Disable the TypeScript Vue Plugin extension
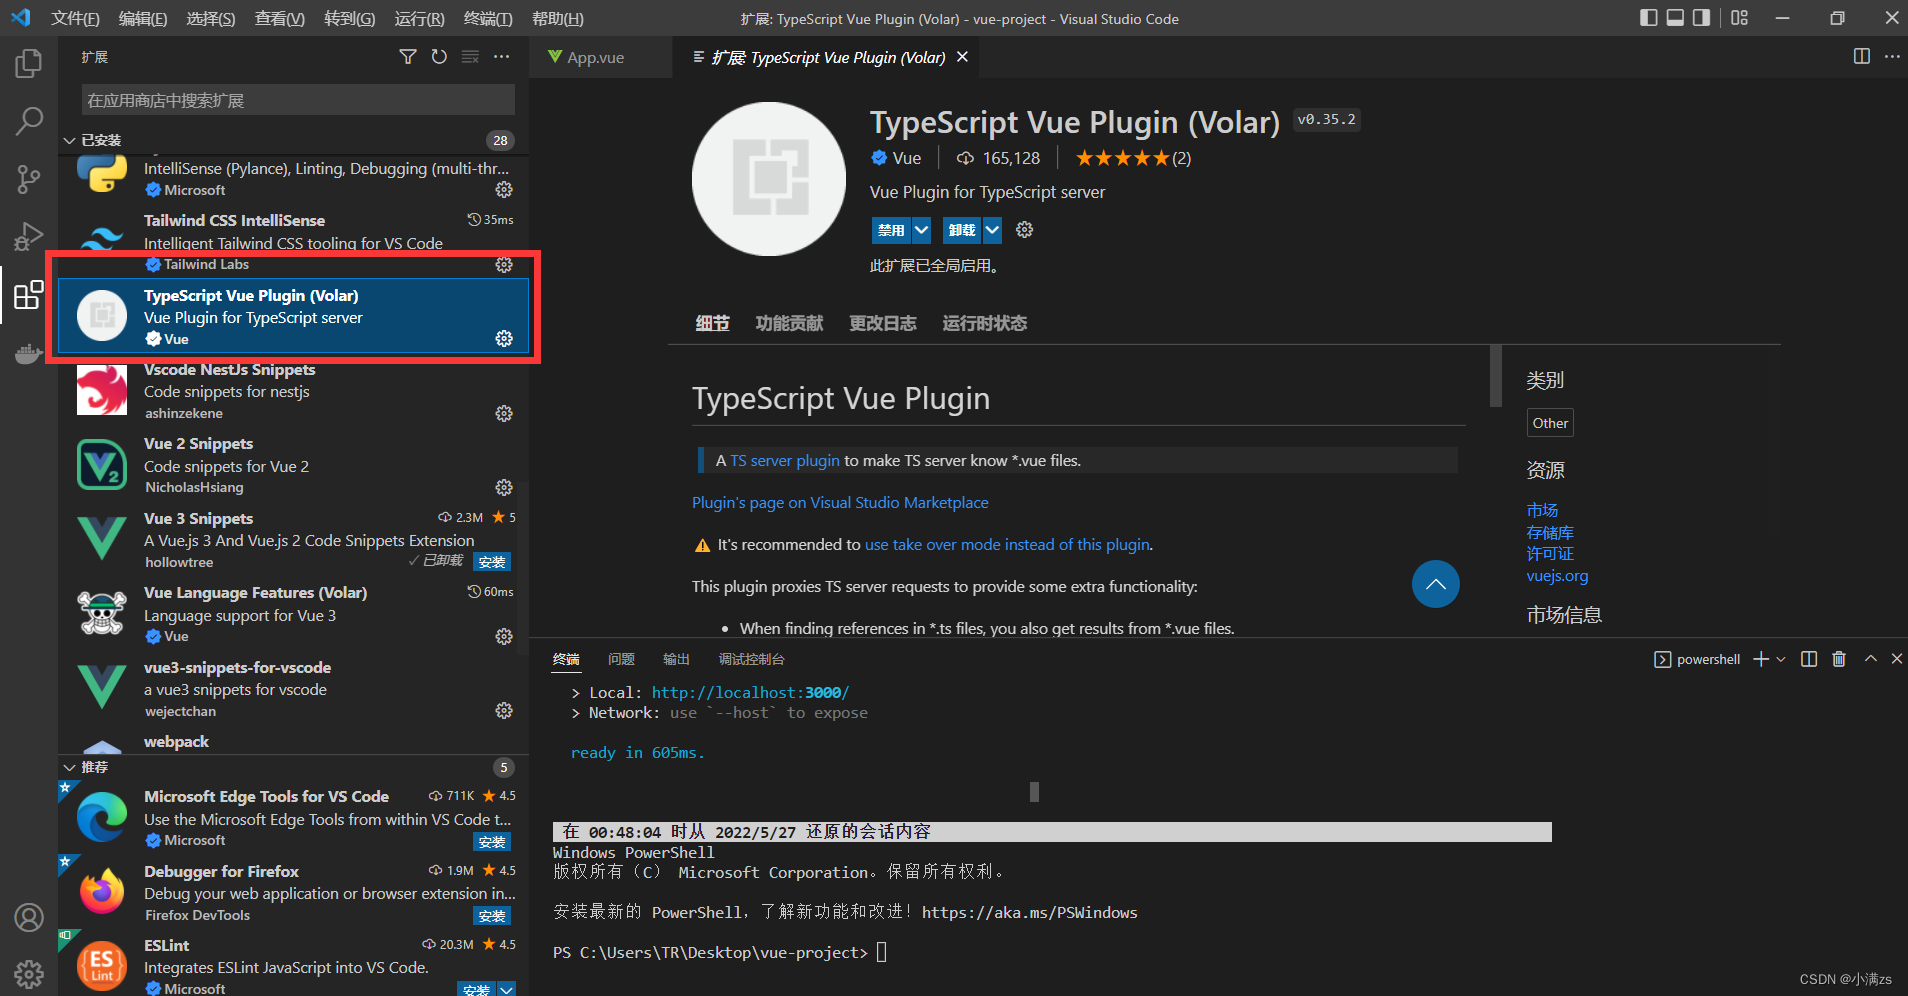This screenshot has width=1908, height=996. coord(890,231)
